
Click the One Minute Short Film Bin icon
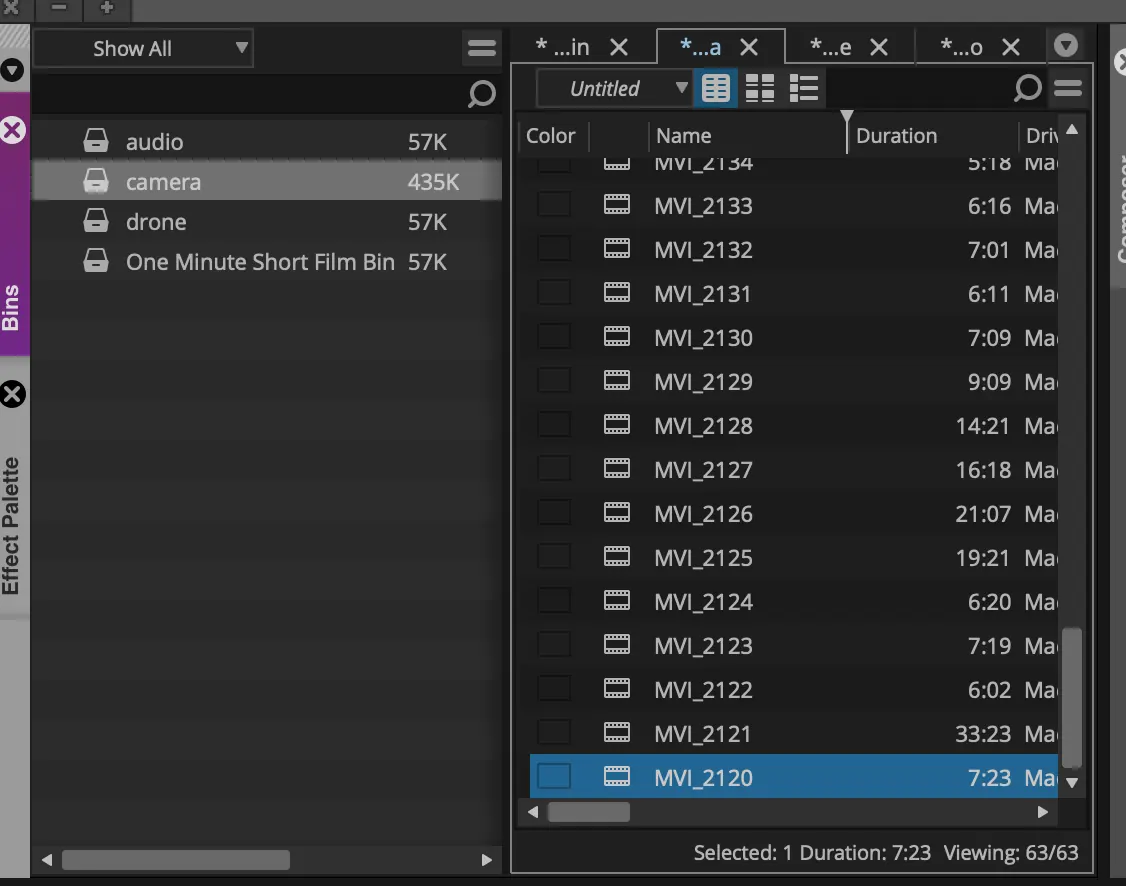96,261
